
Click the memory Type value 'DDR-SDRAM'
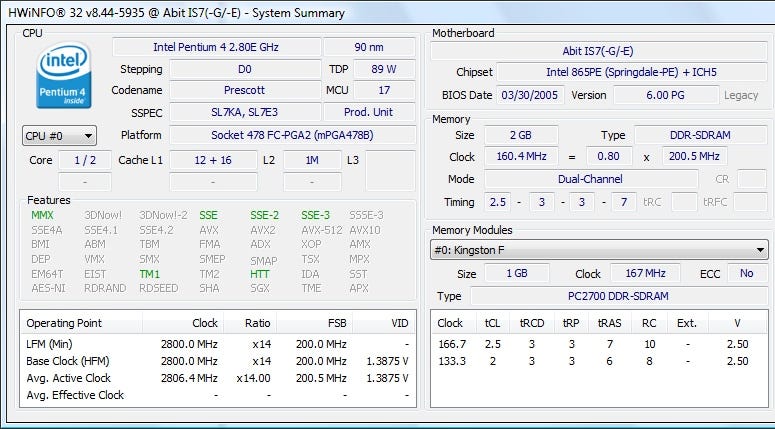pyautogui.click(x=700, y=135)
